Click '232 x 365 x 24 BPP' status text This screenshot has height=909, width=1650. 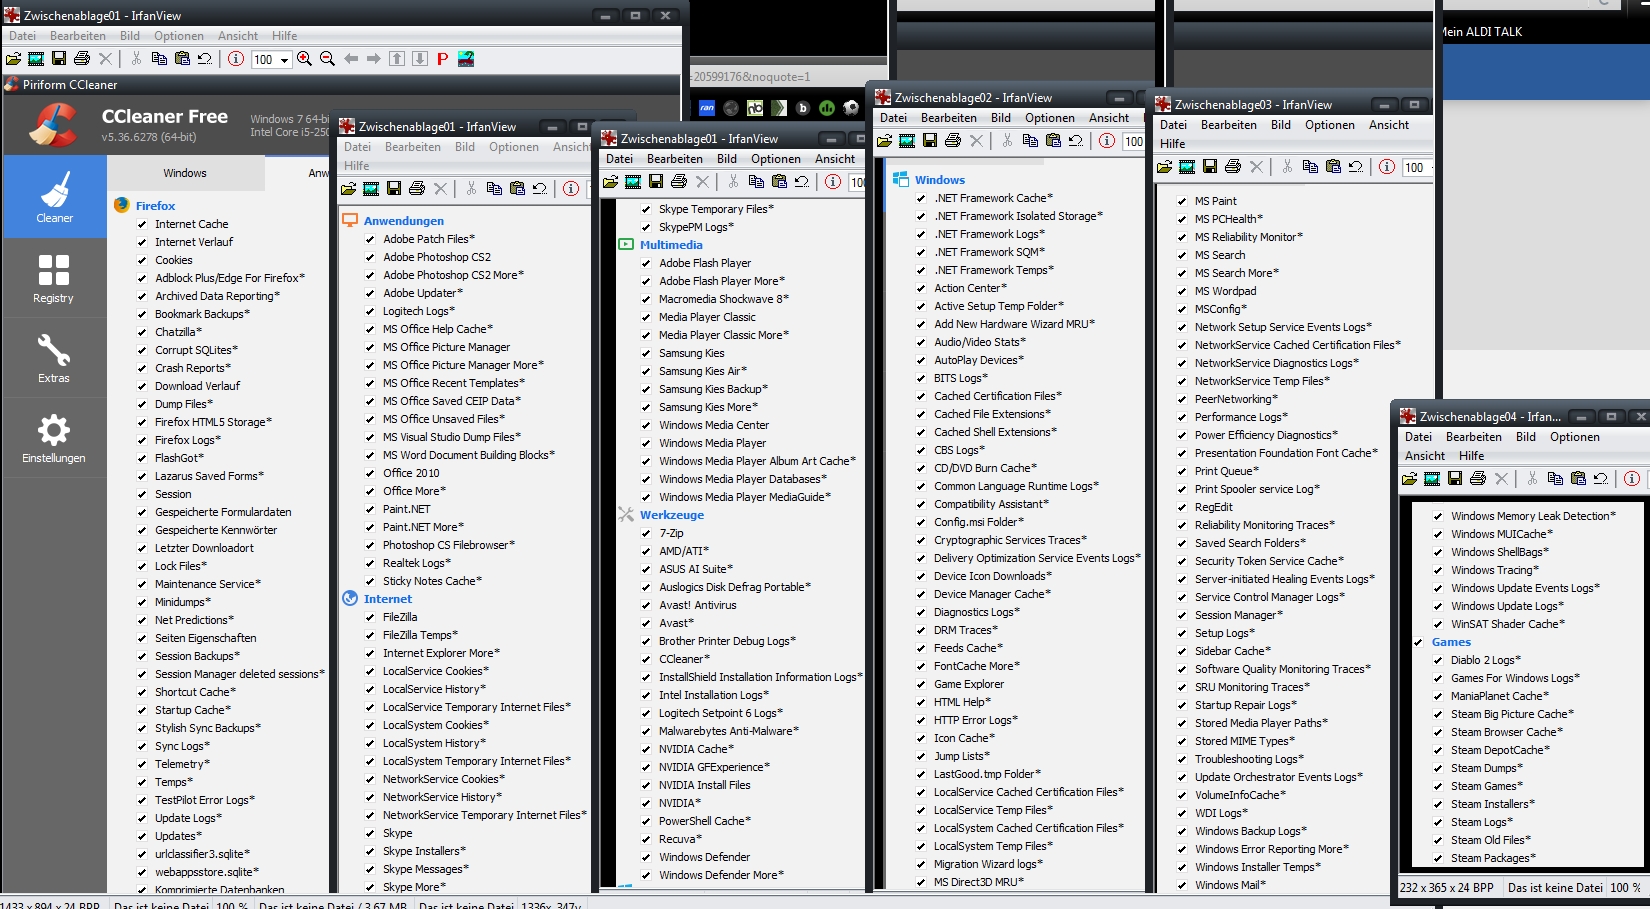(x=1447, y=888)
